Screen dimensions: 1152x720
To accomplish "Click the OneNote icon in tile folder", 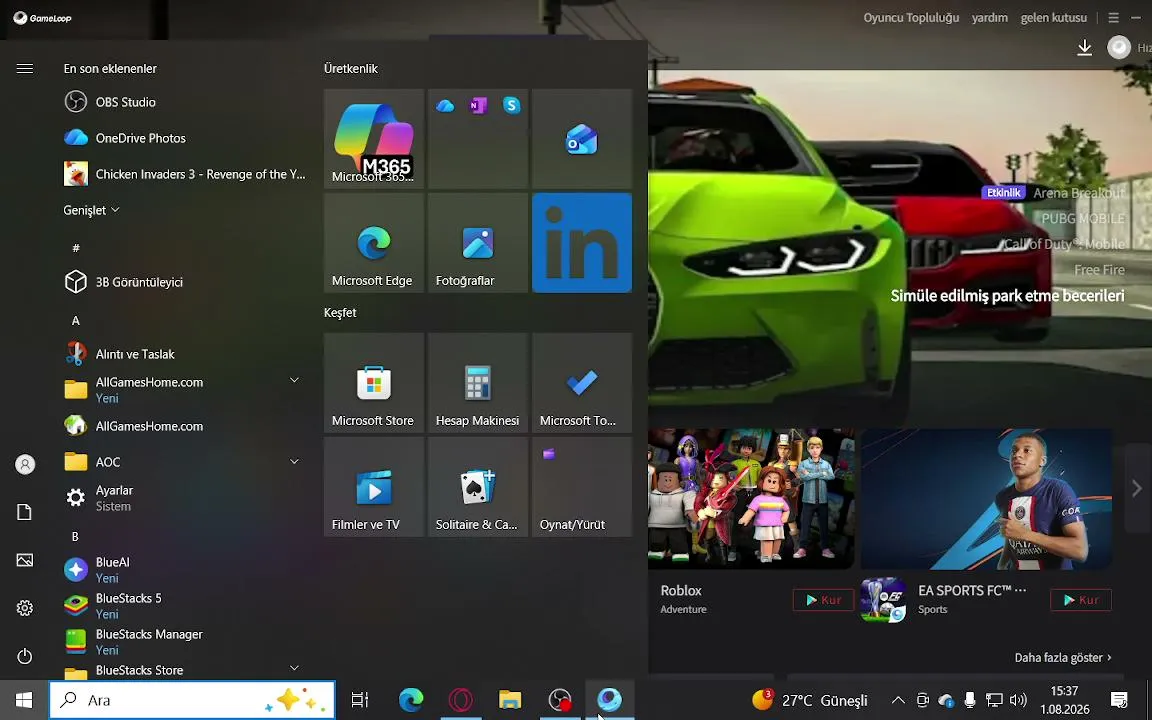I will tap(478, 106).
